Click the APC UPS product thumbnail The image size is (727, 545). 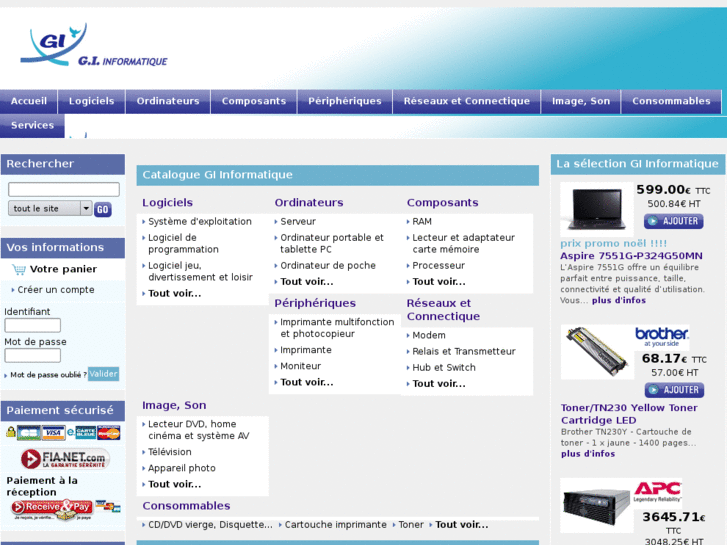tap(596, 506)
